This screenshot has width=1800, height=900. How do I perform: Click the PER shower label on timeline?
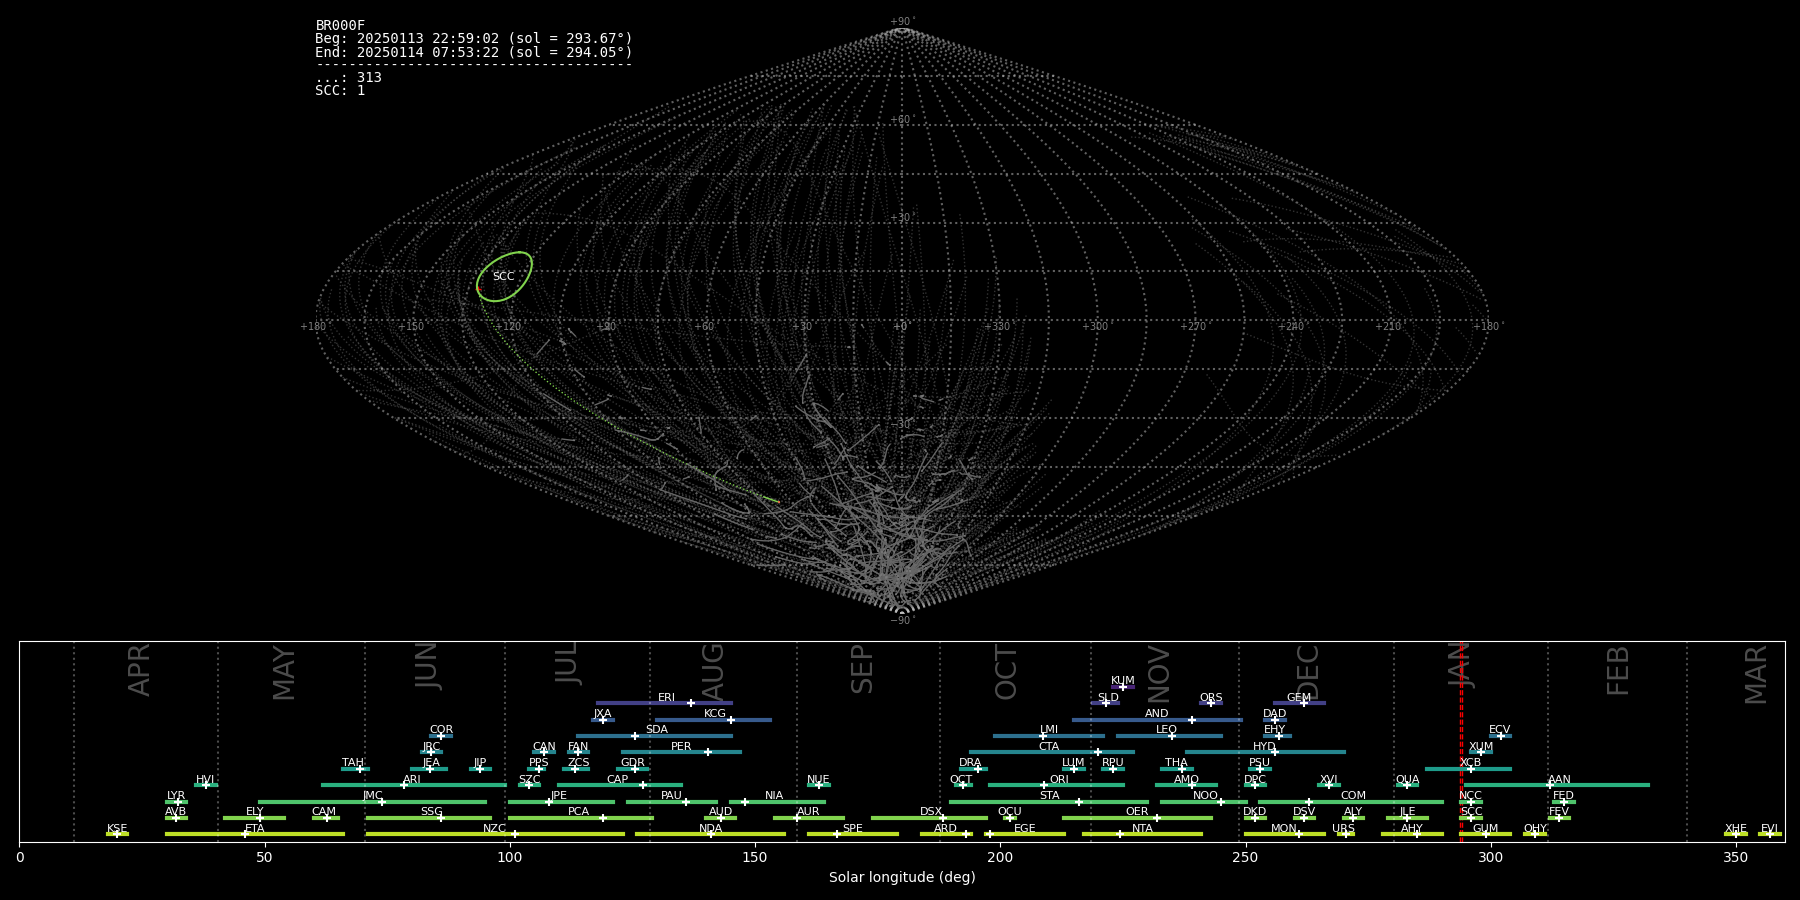tap(681, 746)
